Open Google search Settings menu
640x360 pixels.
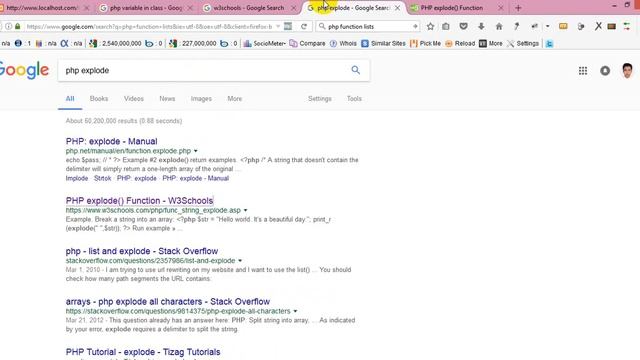click(x=320, y=99)
